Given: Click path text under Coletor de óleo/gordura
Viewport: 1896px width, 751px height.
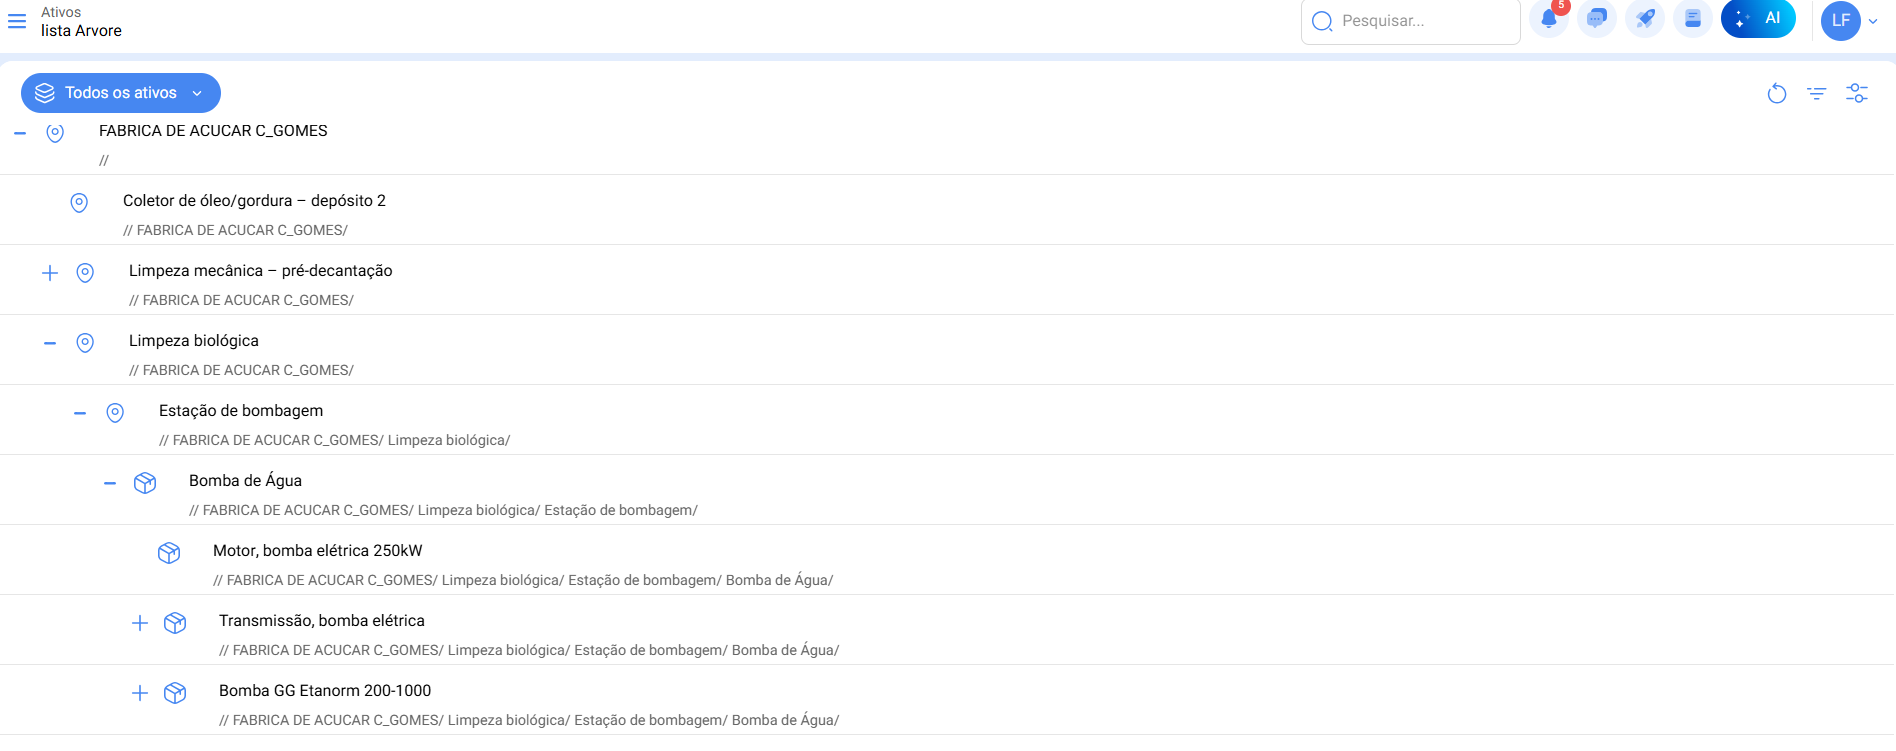Looking at the screenshot, I should pos(235,230).
